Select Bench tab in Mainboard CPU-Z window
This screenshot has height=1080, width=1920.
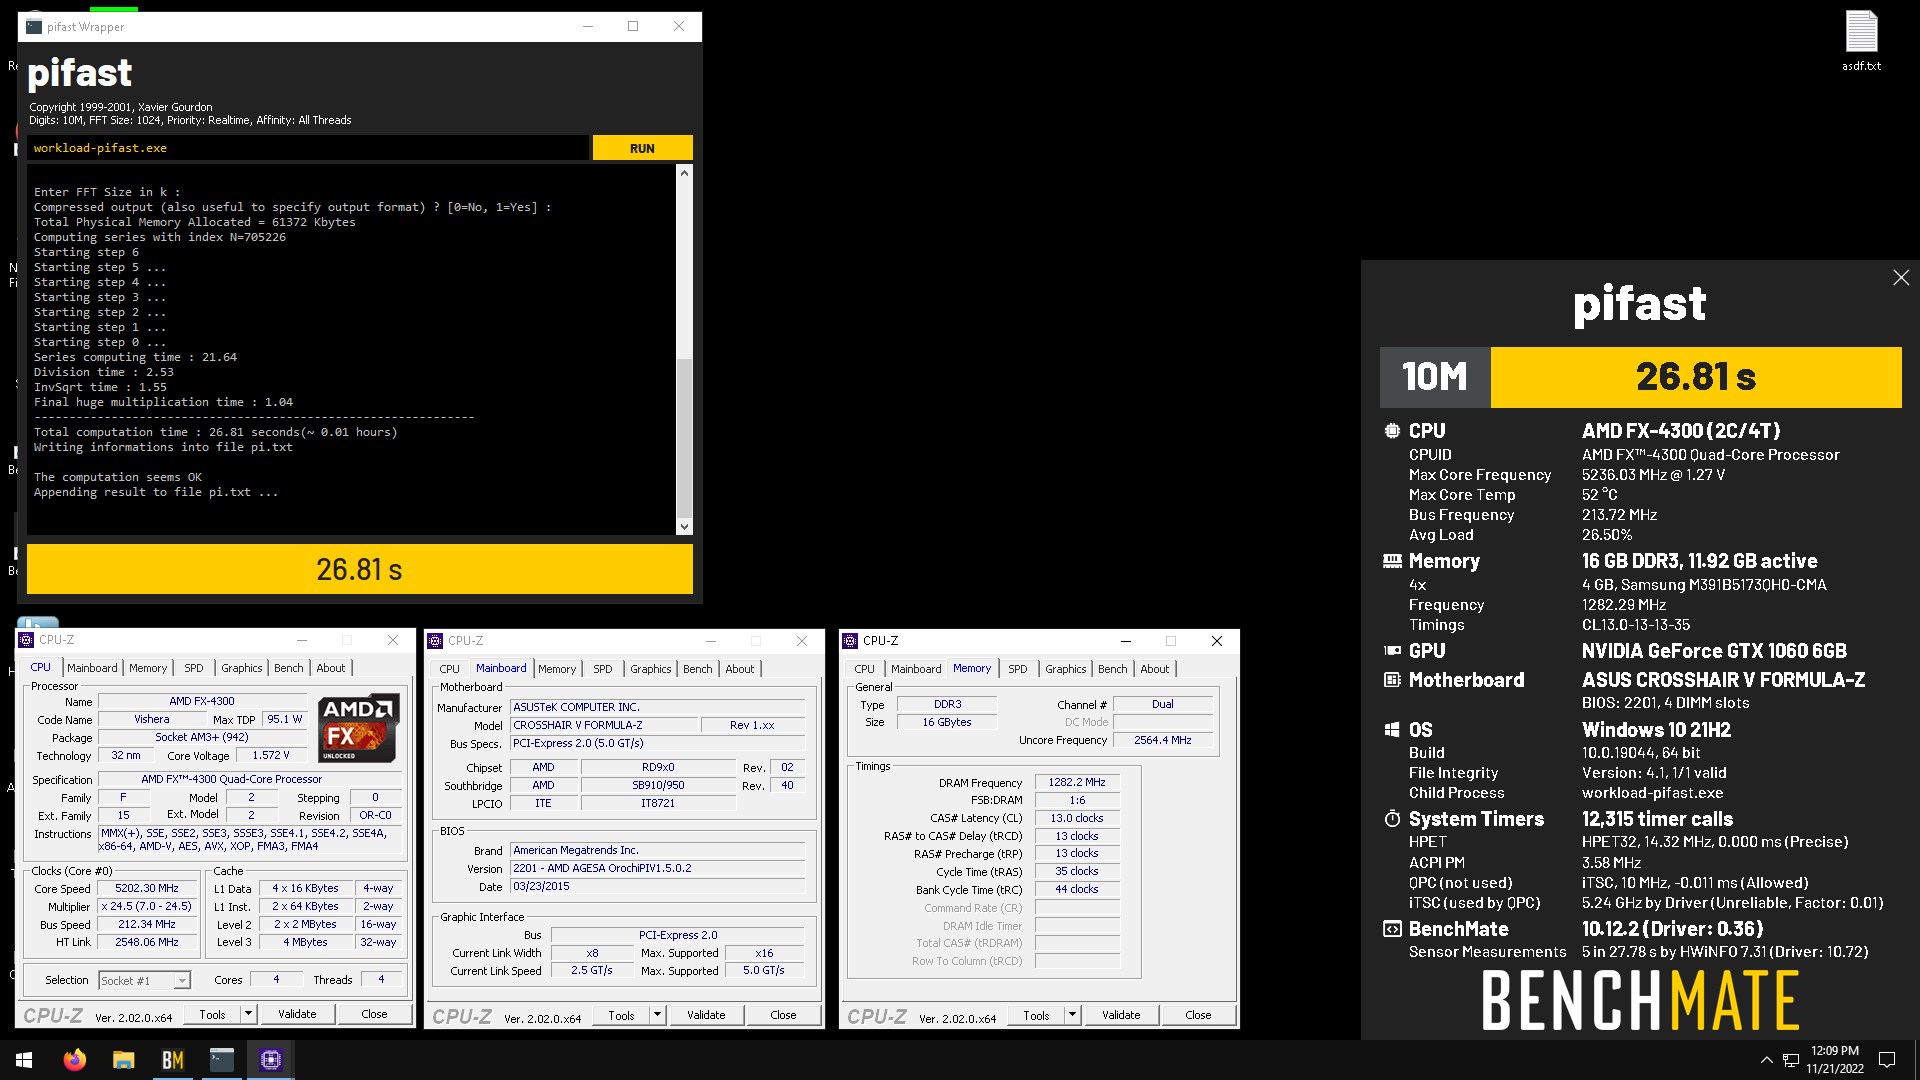(698, 669)
